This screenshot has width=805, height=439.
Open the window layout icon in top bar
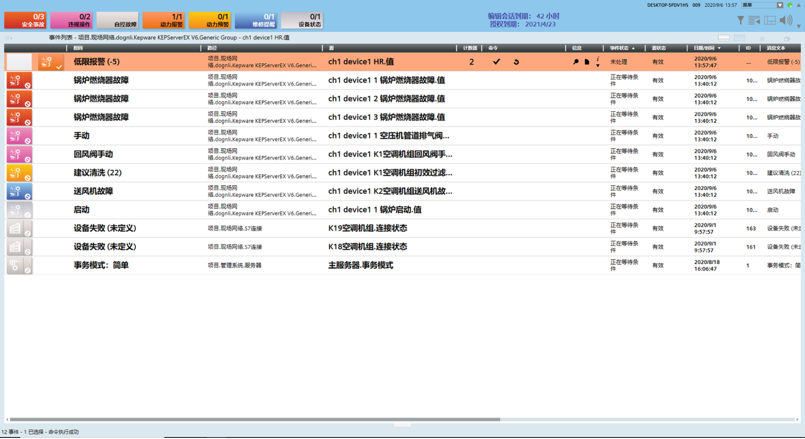point(770,21)
